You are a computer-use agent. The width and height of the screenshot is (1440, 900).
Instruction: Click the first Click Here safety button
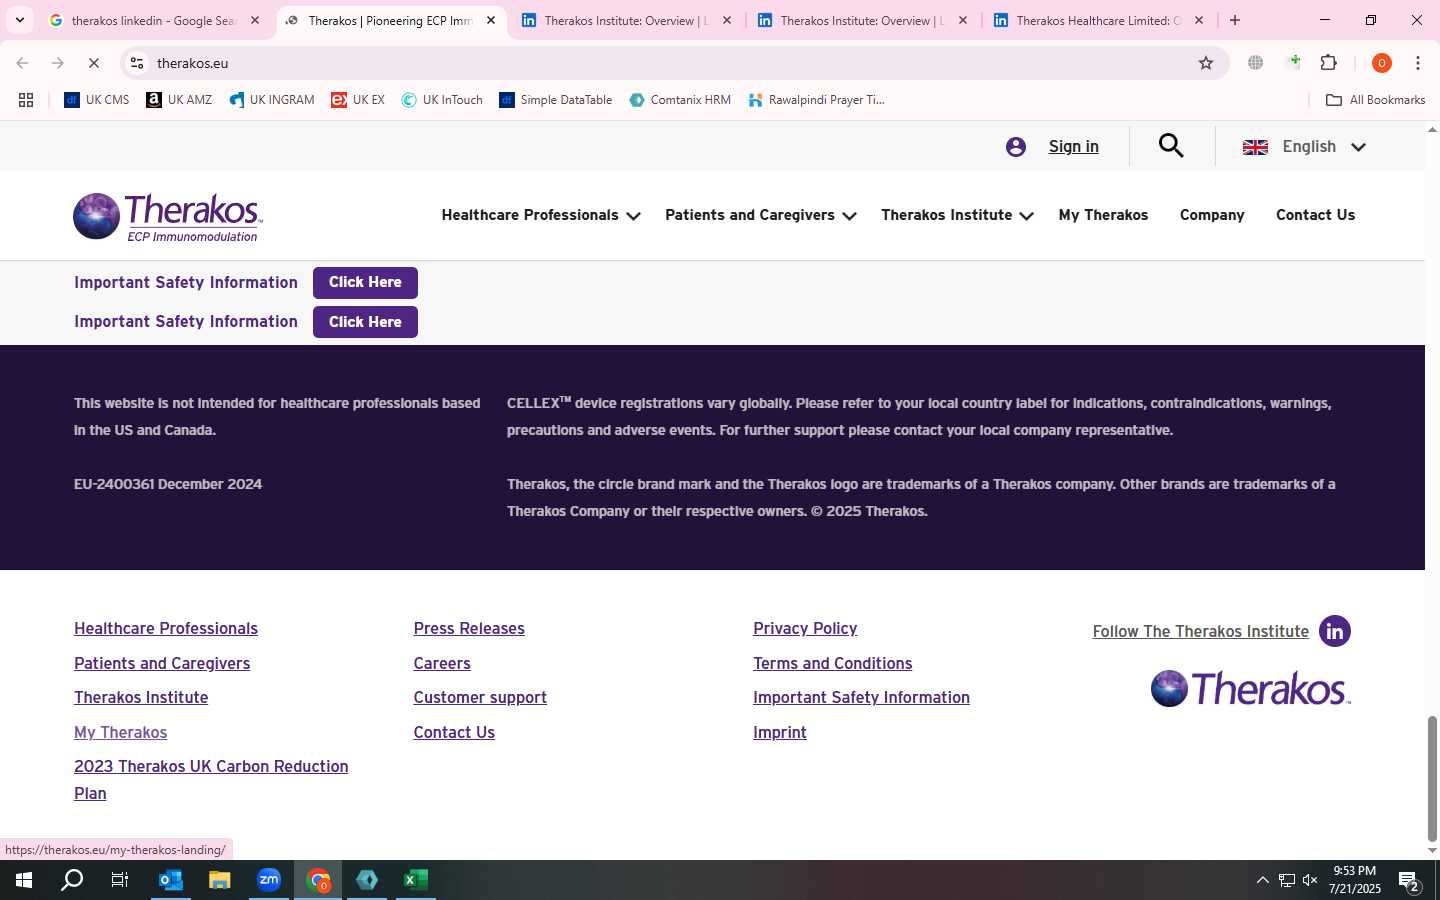click(365, 283)
